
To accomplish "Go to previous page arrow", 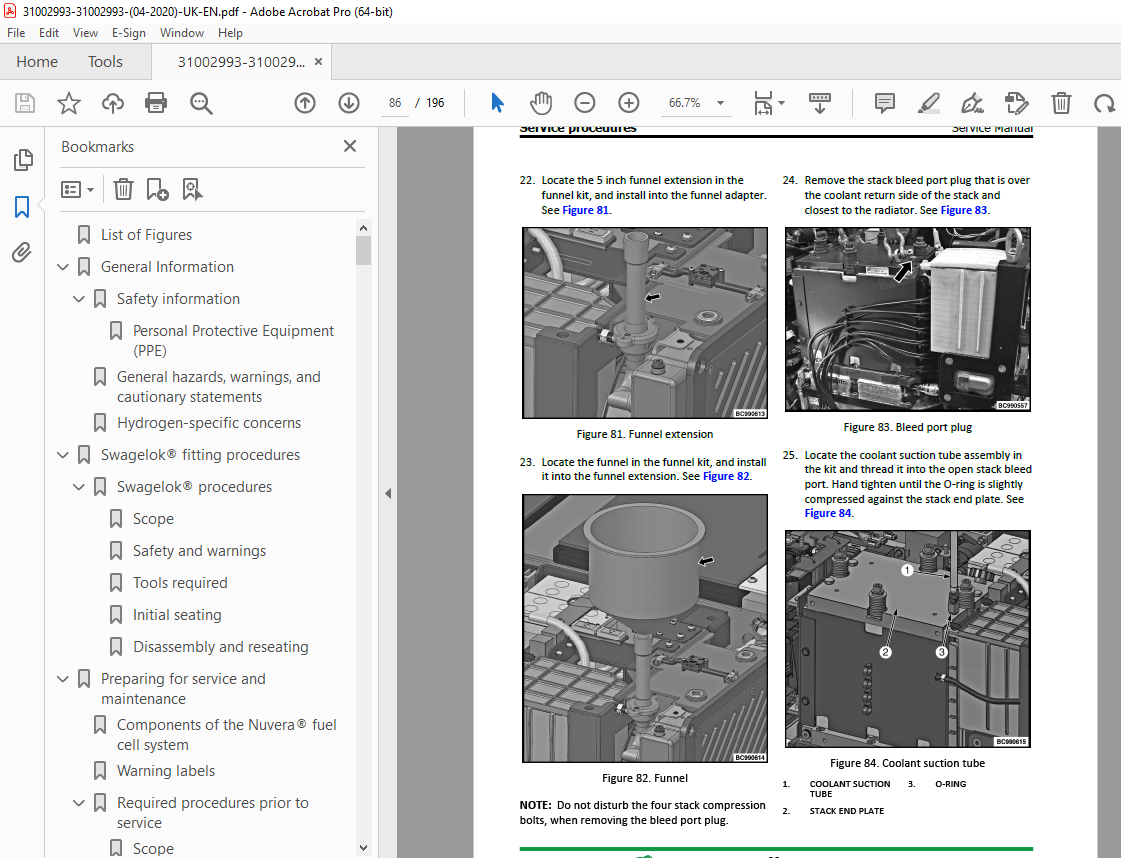I will (x=305, y=103).
